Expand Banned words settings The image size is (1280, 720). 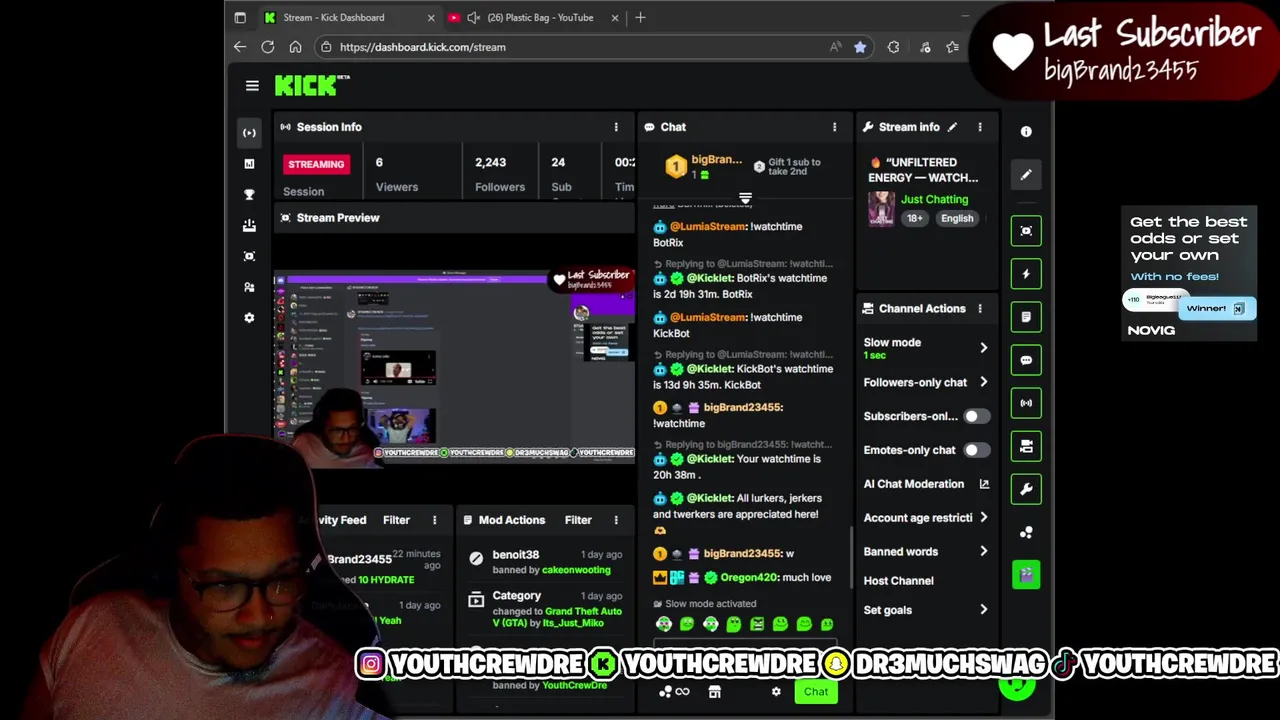coord(983,551)
